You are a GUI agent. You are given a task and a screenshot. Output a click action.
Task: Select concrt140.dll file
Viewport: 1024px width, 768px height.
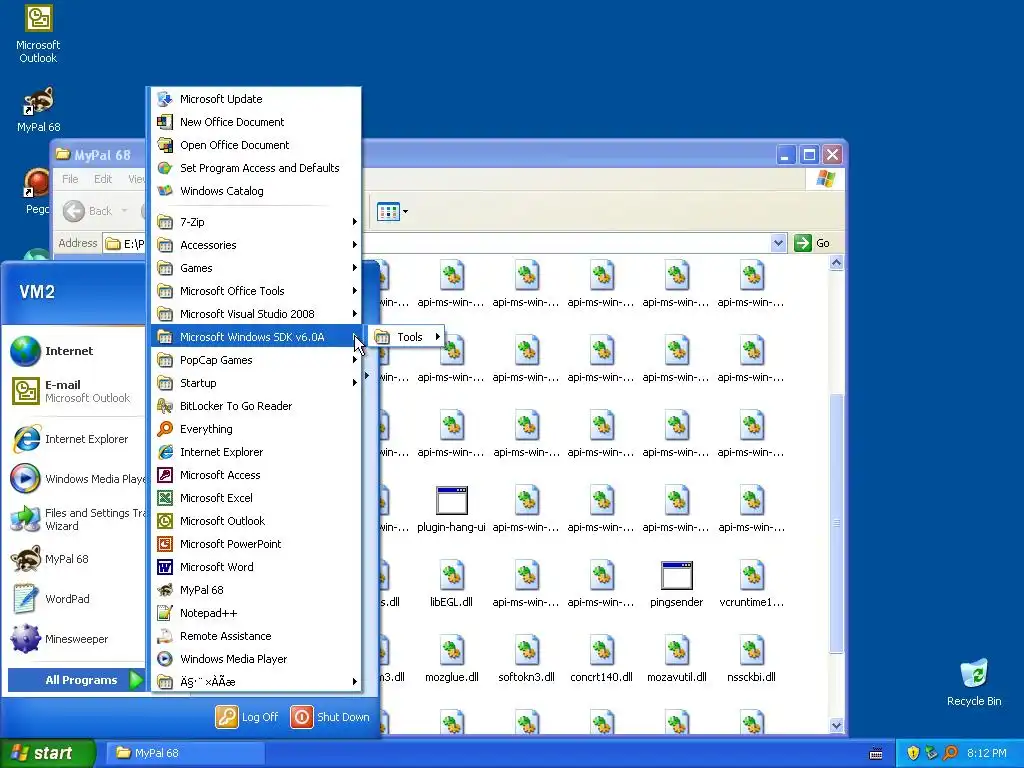(601, 660)
